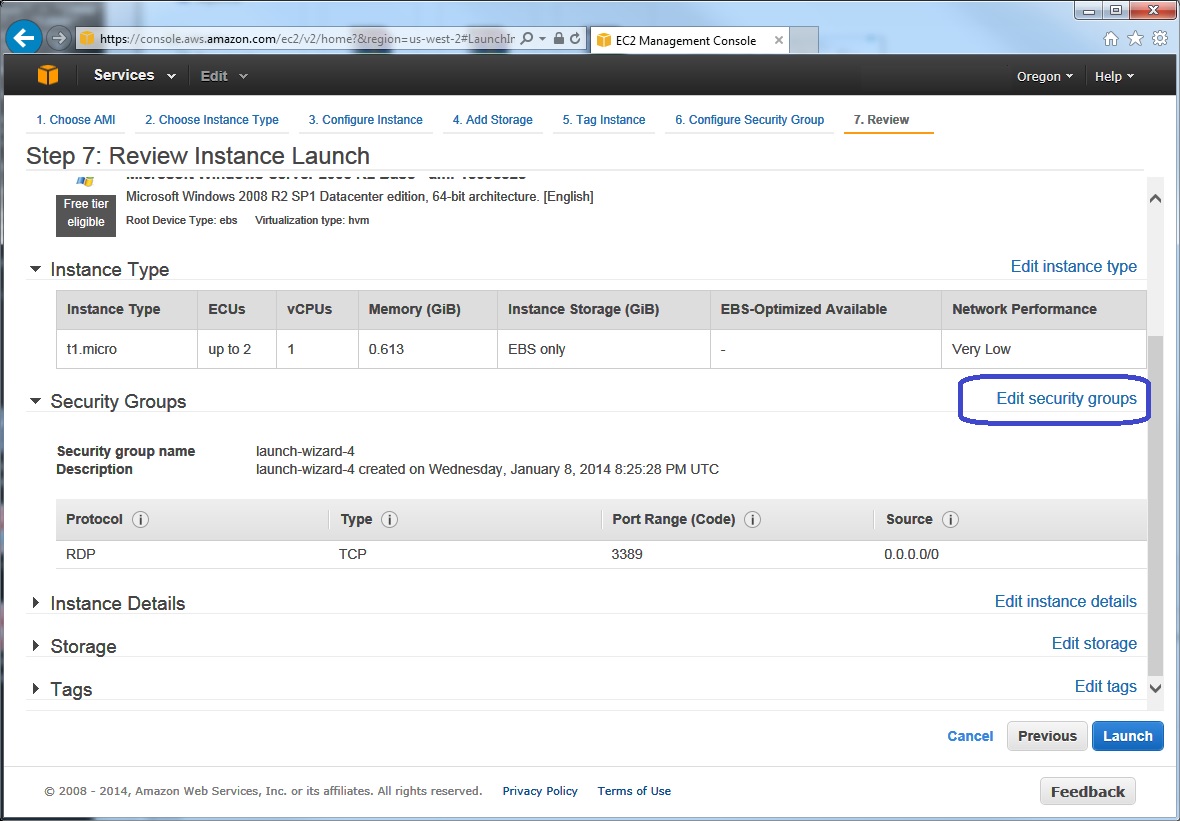Expand the Instance Details section
Viewport: 1180px width, 821px height.
(35, 603)
